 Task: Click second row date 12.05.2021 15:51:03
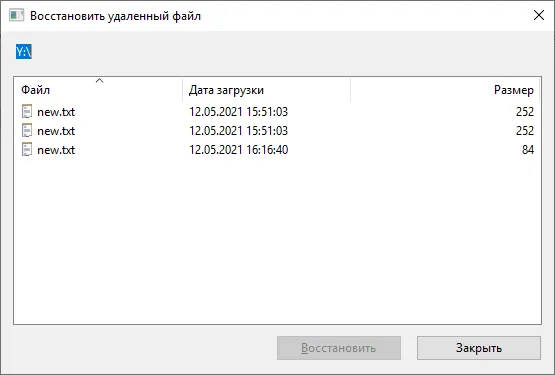(x=239, y=131)
